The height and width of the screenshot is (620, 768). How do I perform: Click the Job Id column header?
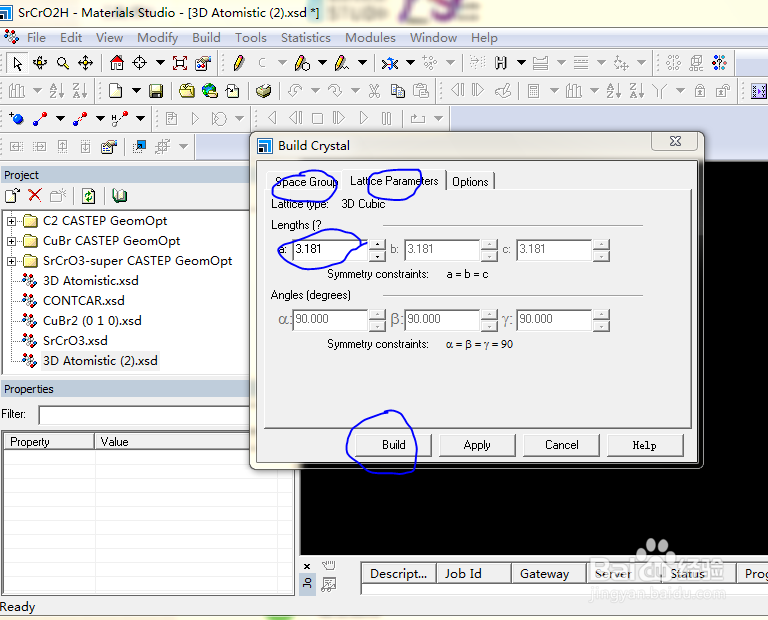[474, 573]
